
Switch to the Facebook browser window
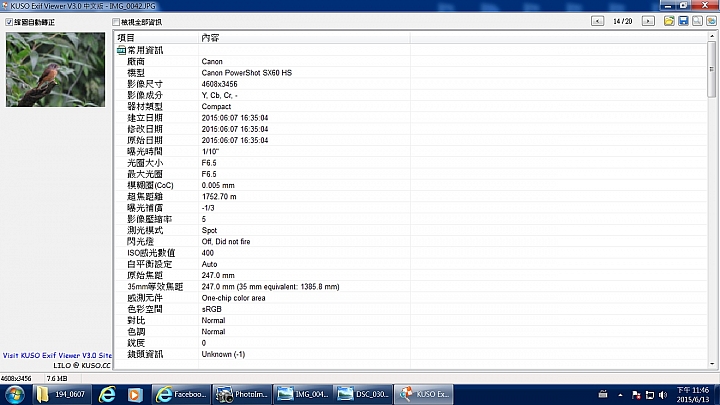click(181, 394)
